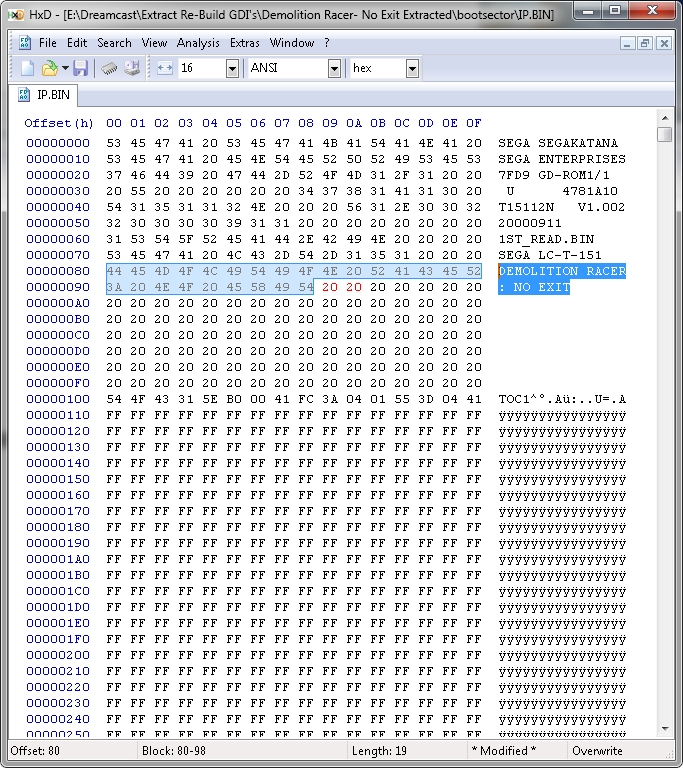Image resolution: width=683 pixels, height=768 pixels.
Task: Click '* Modified *' status indicator
Action: (503, 751)
